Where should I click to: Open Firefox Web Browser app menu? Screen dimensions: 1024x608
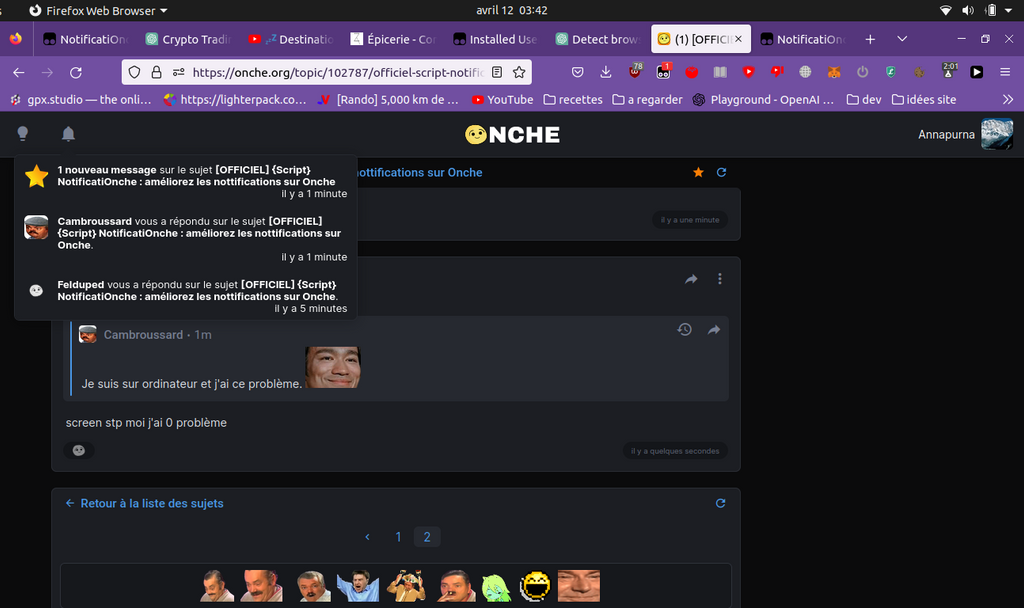coord(99,10)
